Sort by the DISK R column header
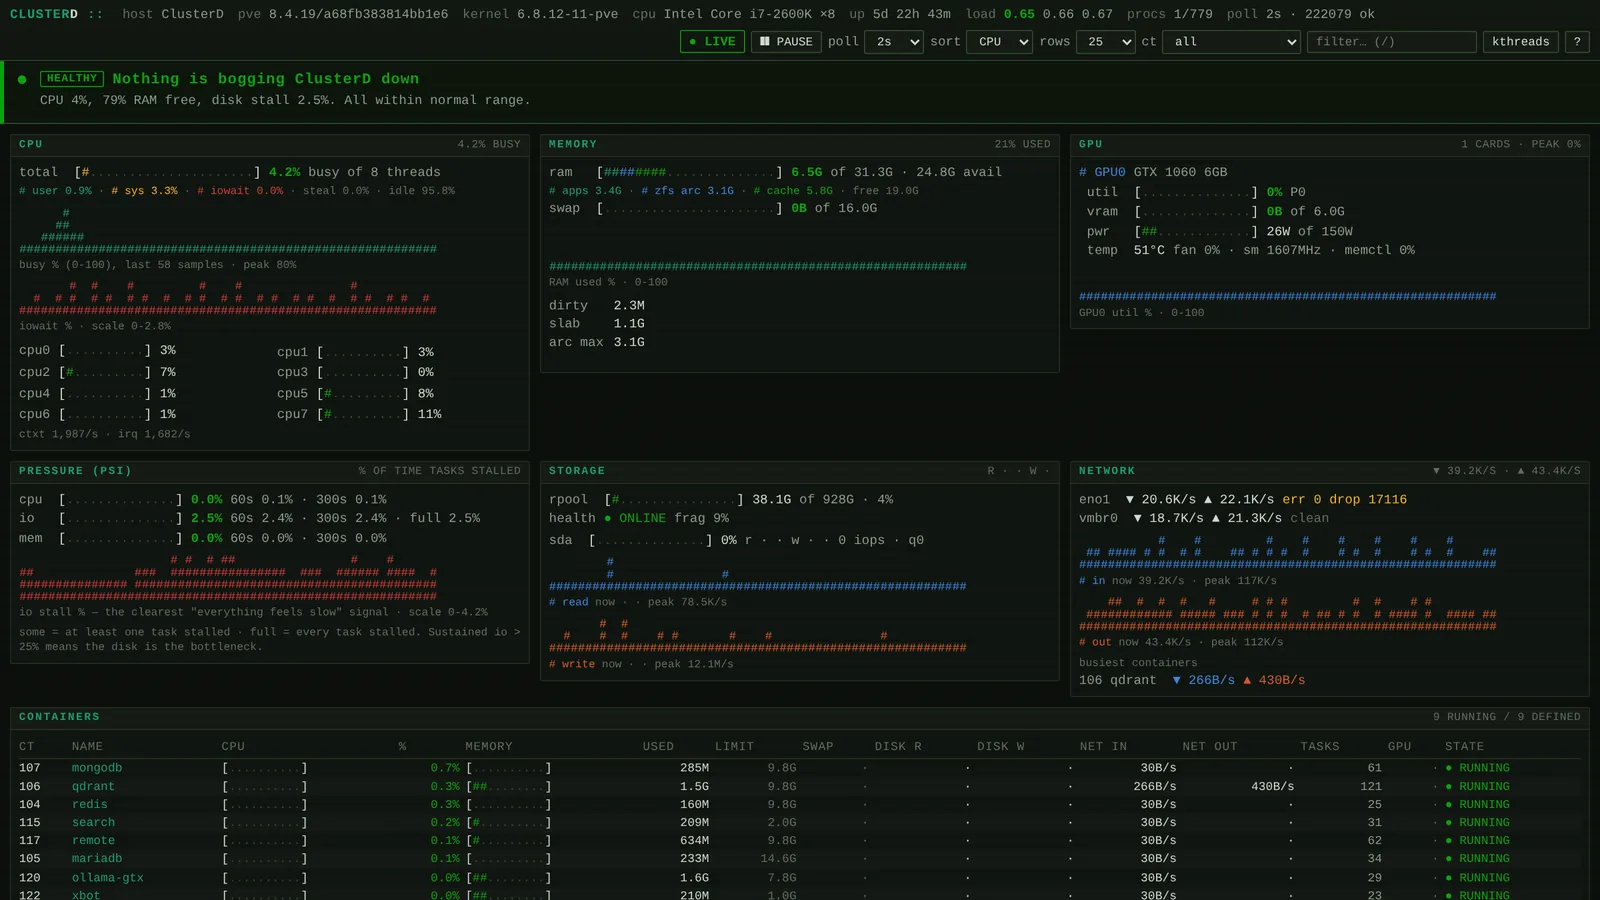 (x=898, y=746)
